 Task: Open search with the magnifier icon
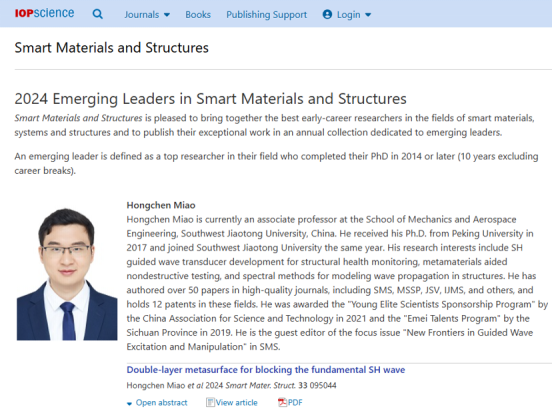click(x=98, y=14)
